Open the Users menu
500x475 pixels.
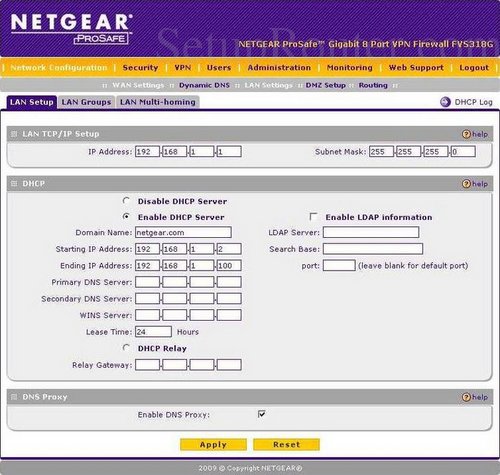219,68
